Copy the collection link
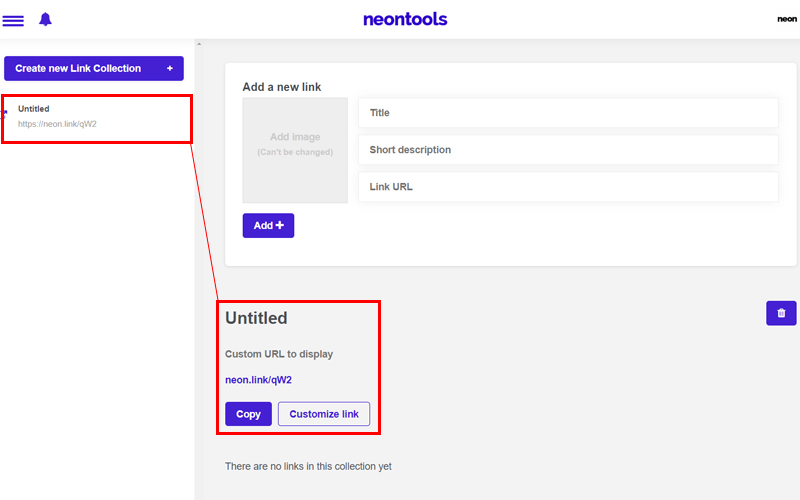 (248, 414)
